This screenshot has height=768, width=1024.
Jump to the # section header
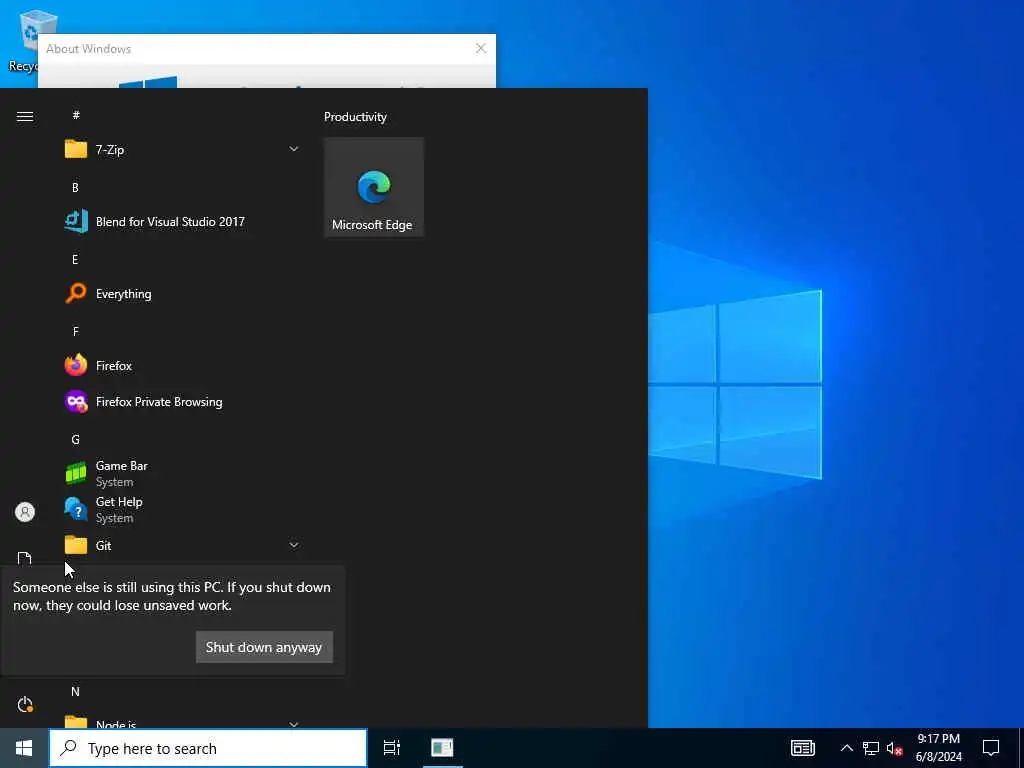click(76, 115)
